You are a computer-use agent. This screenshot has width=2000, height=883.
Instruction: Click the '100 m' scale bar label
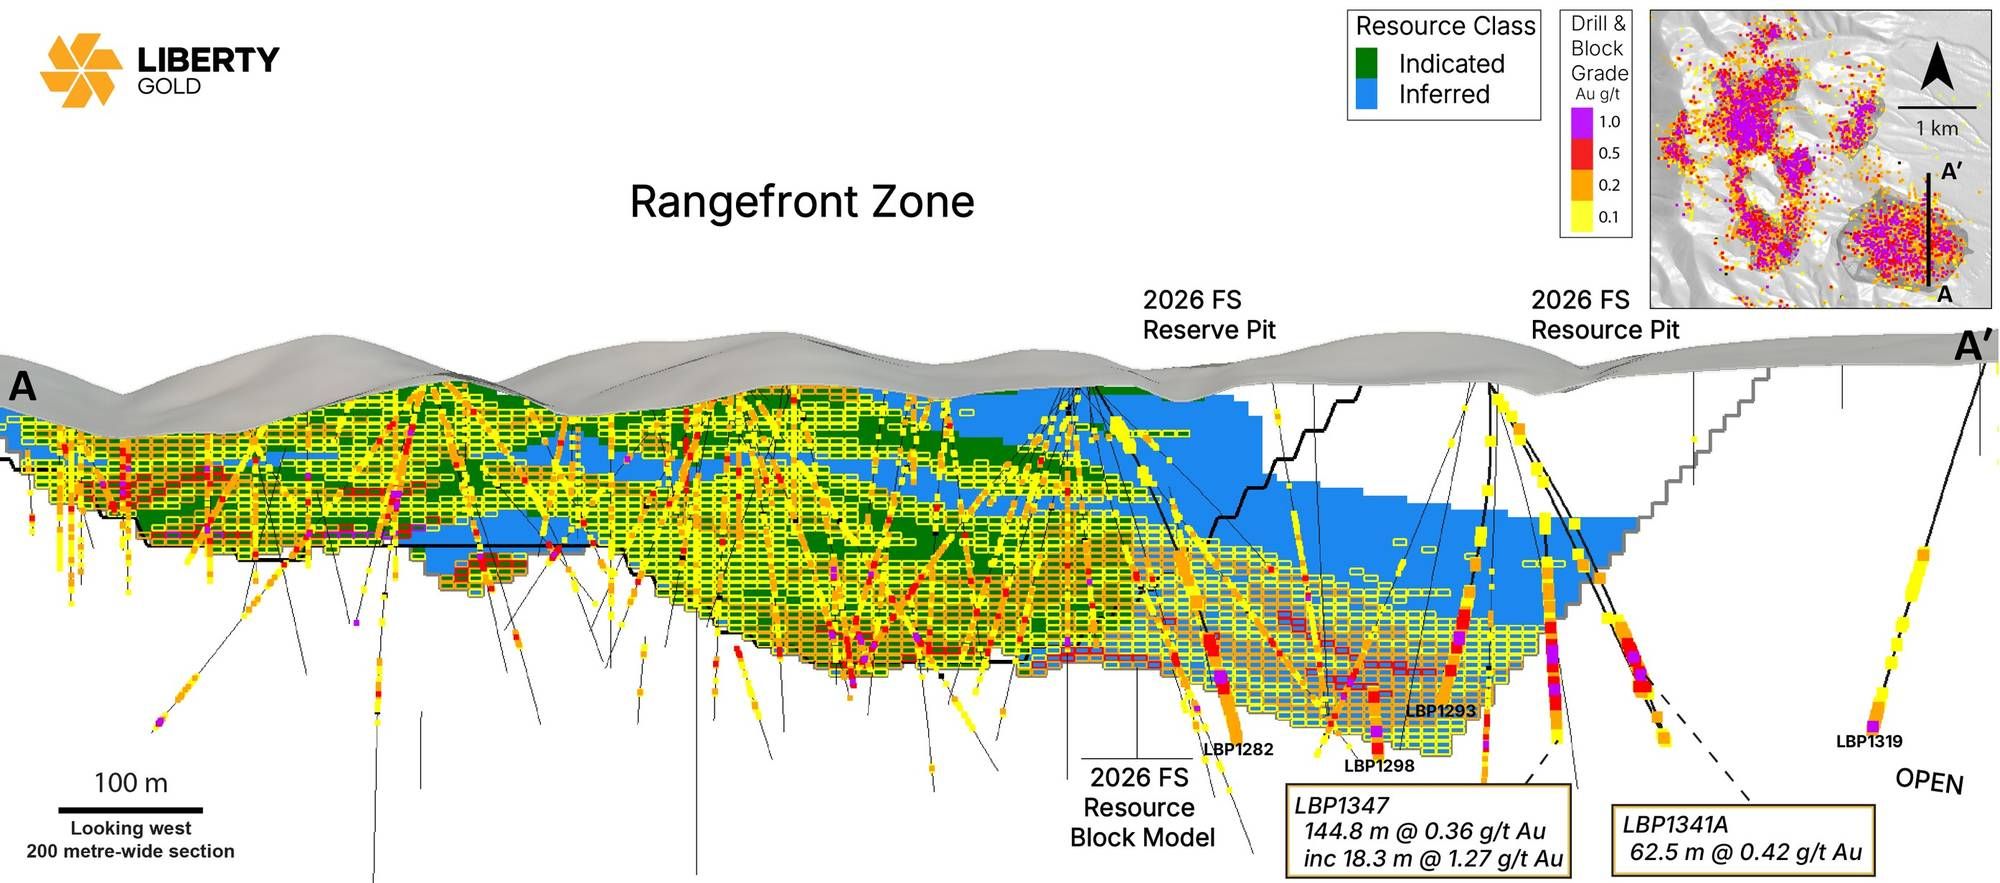[x=131, y=783]
